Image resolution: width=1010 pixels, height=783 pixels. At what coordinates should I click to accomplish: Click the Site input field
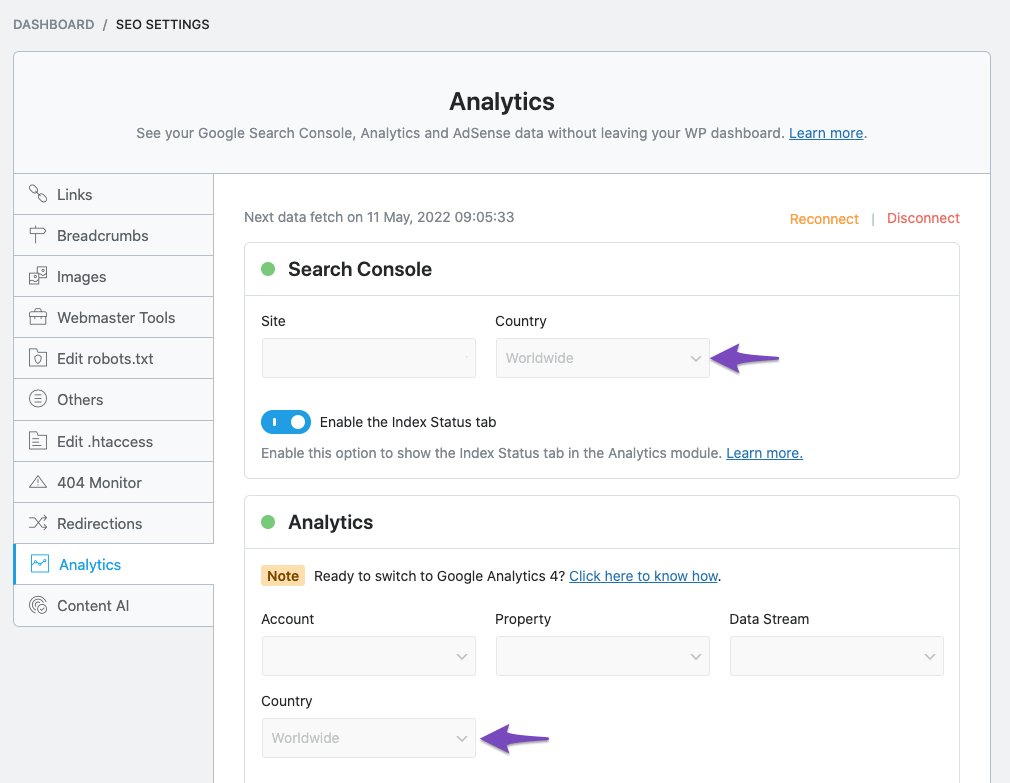368,358
